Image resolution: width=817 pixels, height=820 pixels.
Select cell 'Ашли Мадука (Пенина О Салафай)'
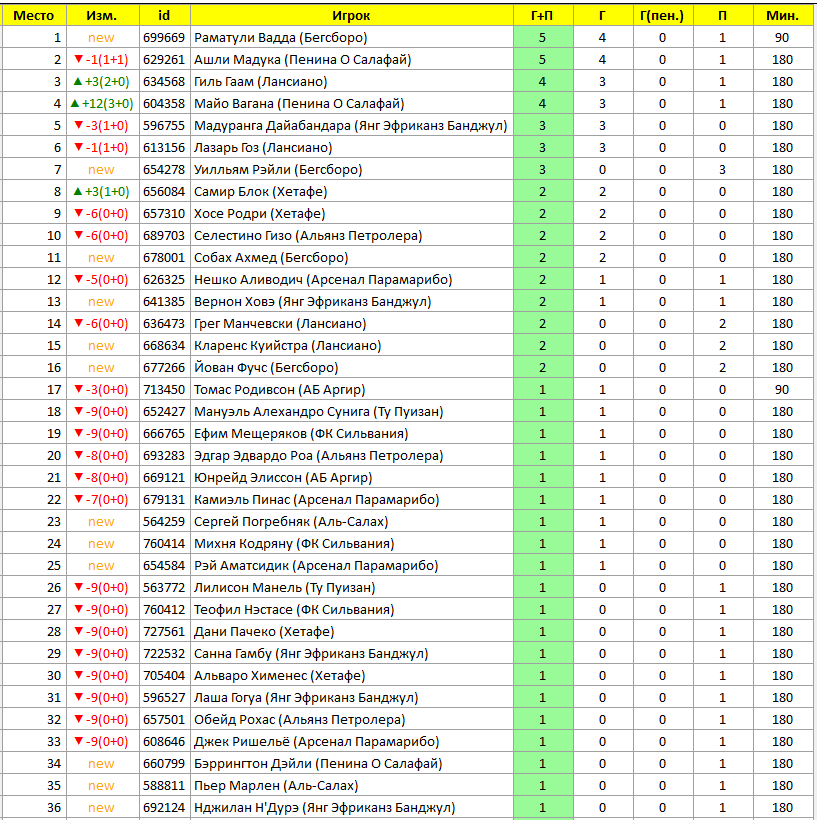coord(351,60)
